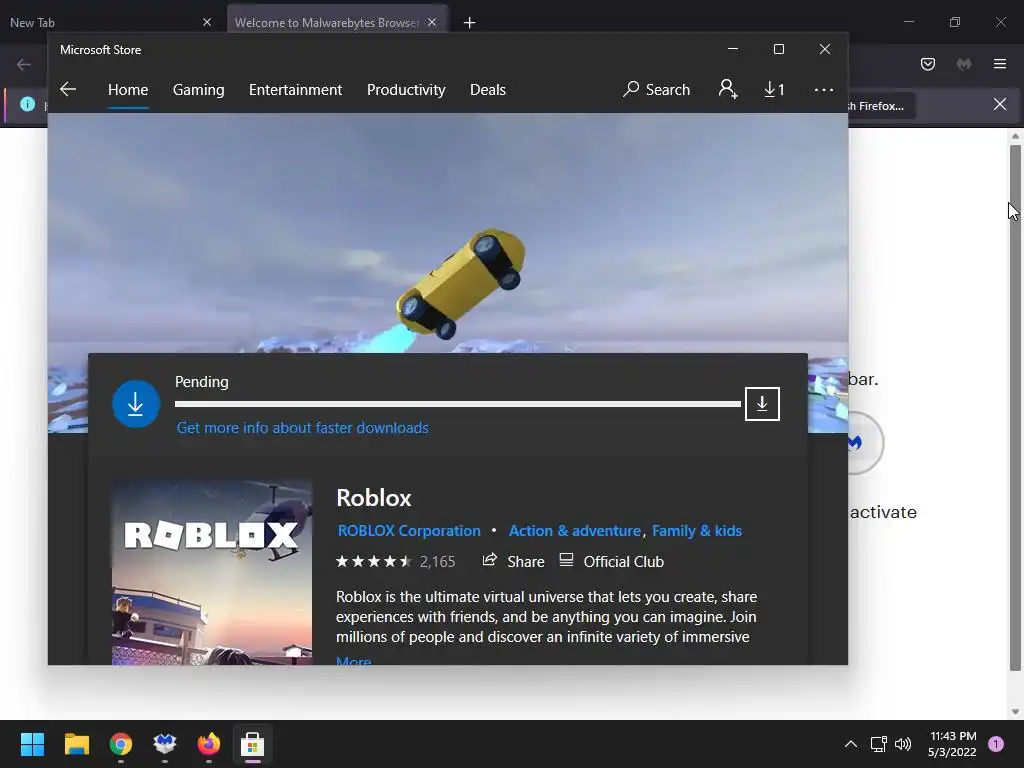Open the Official Club link
Viewport: 1024px width, 768px height.
(x=612, y=562)
